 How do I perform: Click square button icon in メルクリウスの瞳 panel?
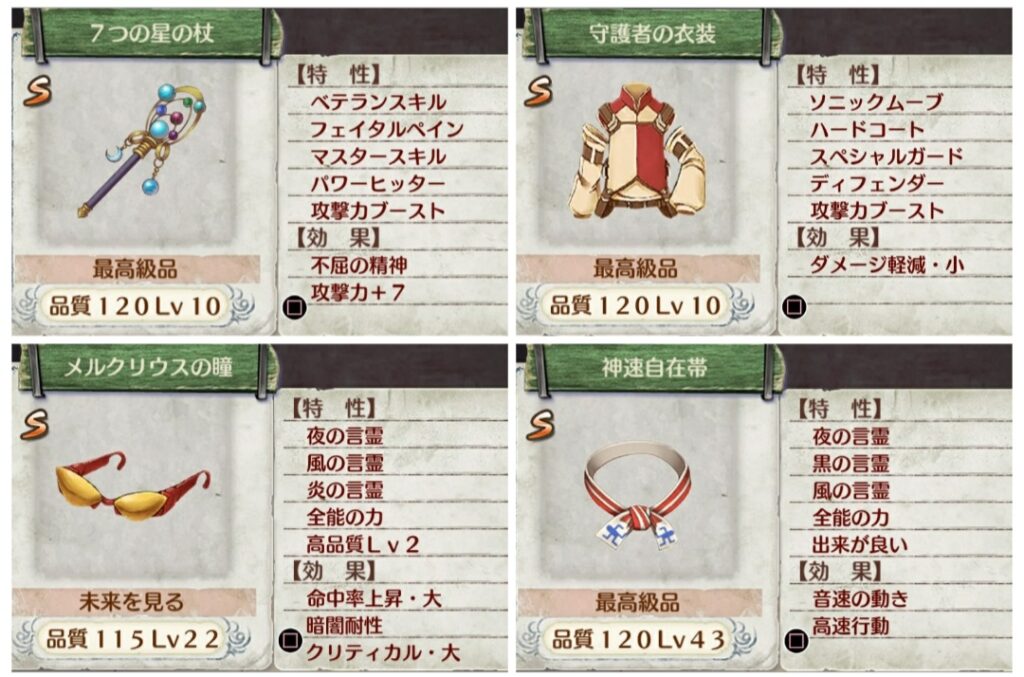click(290, 640)
